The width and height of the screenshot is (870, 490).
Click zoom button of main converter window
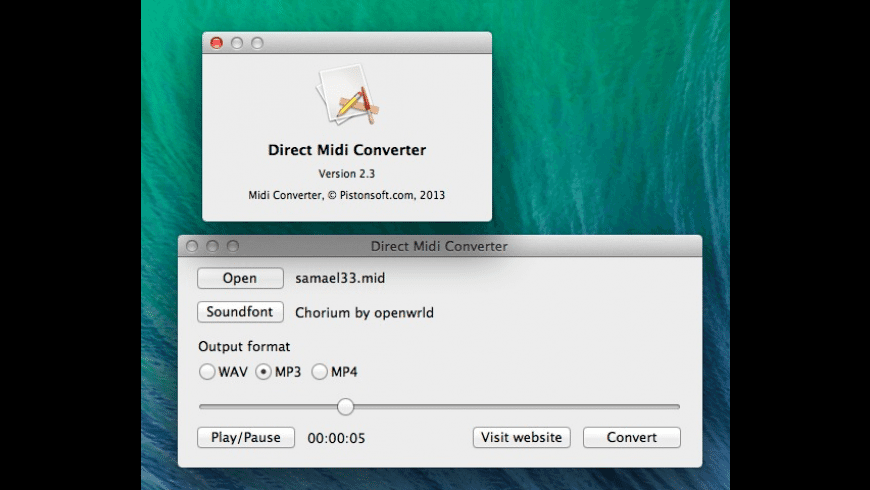coord(233,246)
